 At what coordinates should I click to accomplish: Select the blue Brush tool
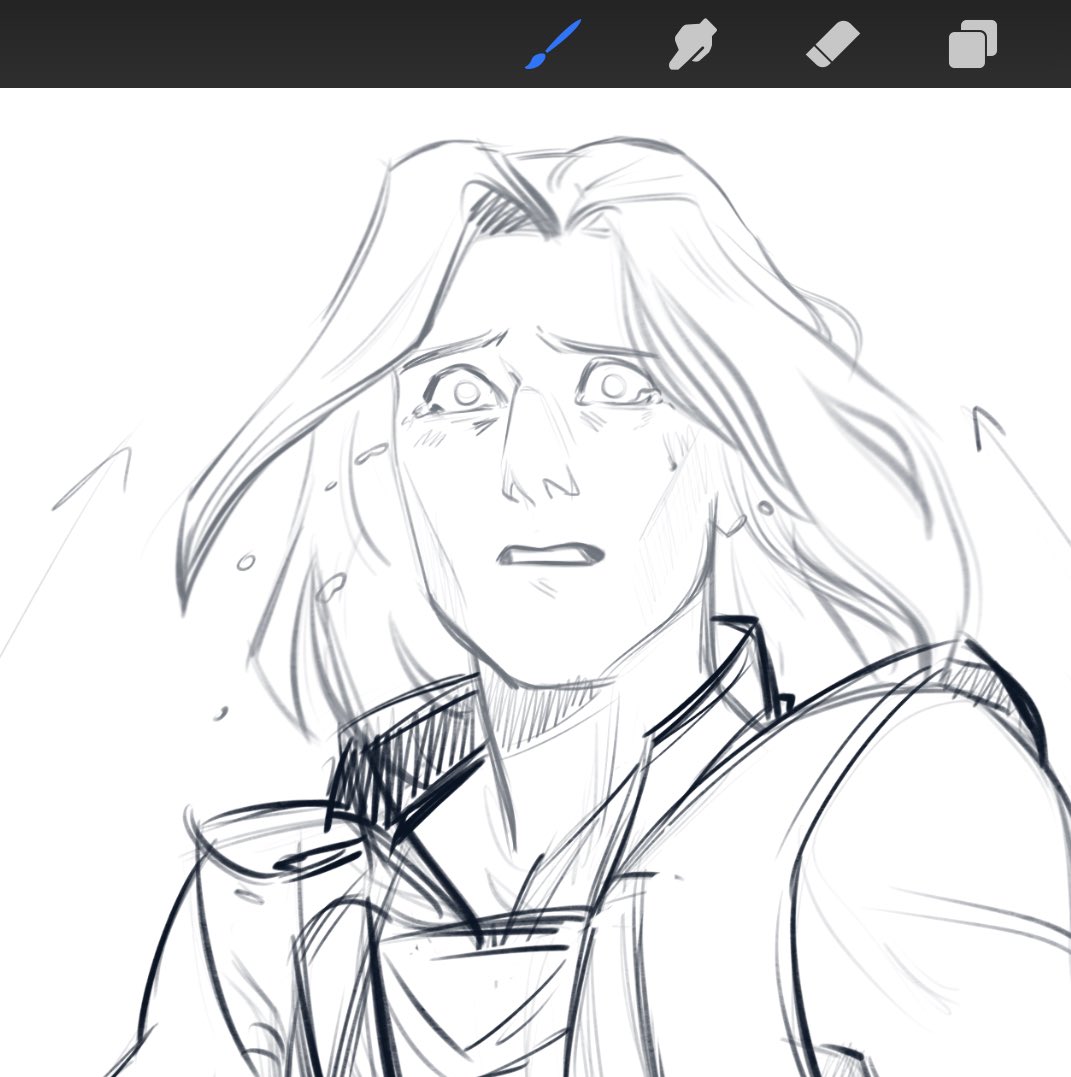click(553, 45)
